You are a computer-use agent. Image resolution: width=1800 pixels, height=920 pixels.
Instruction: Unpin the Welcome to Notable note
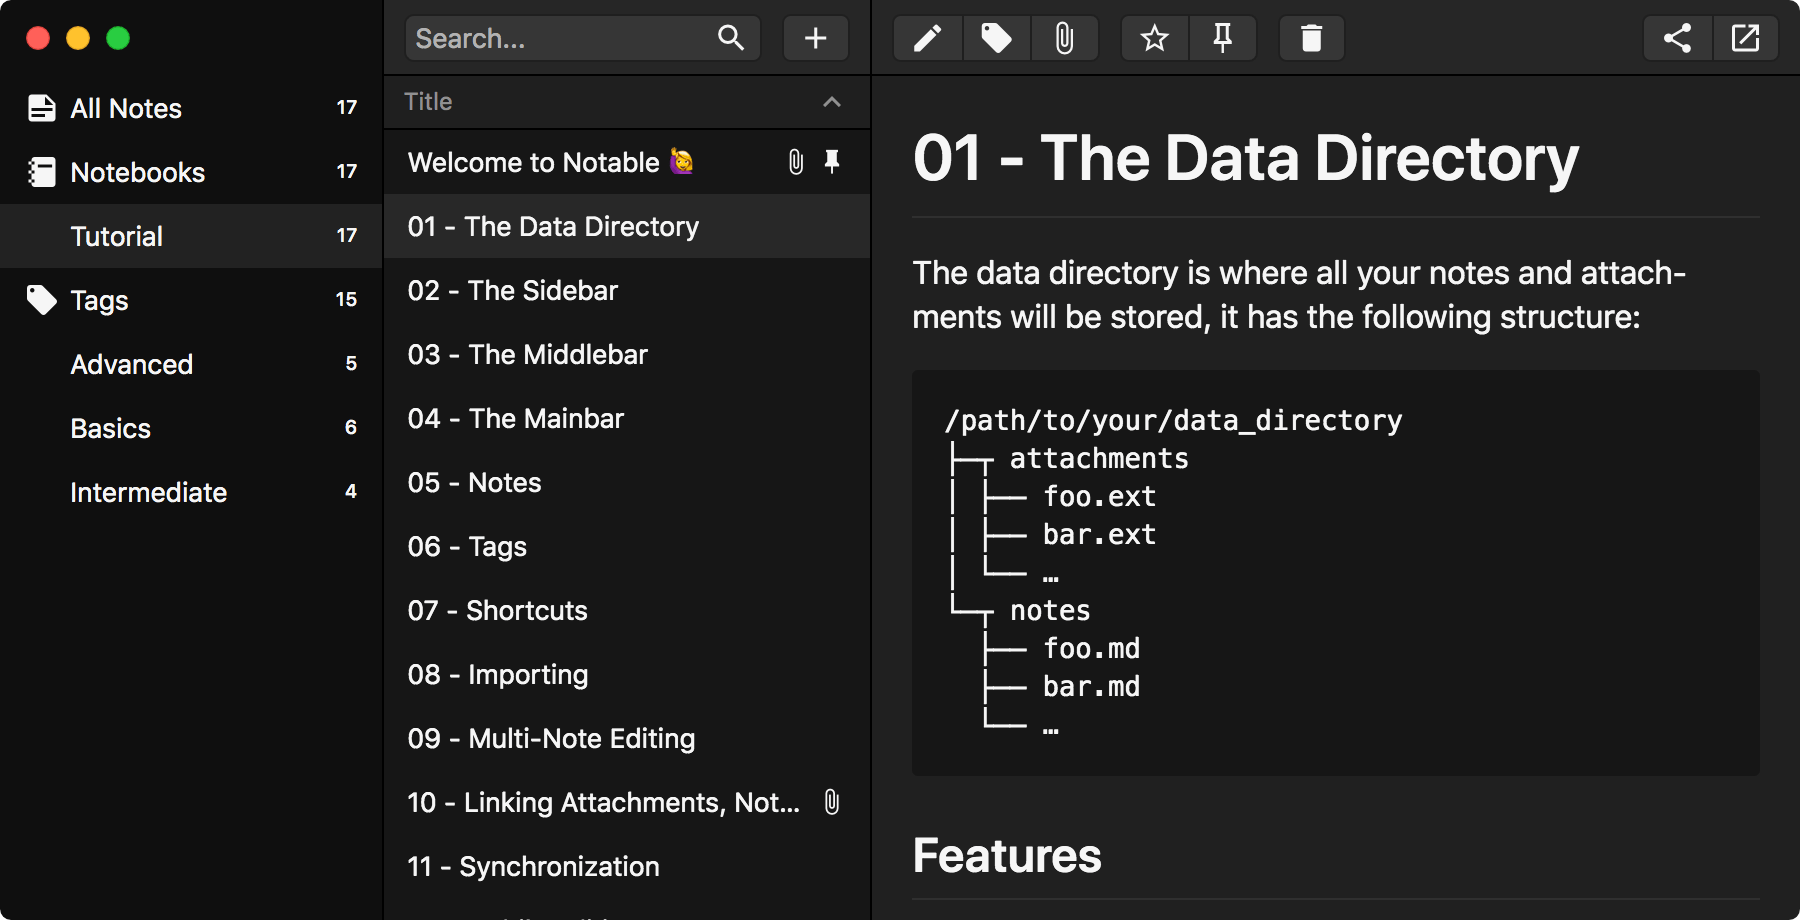point(833,162)
